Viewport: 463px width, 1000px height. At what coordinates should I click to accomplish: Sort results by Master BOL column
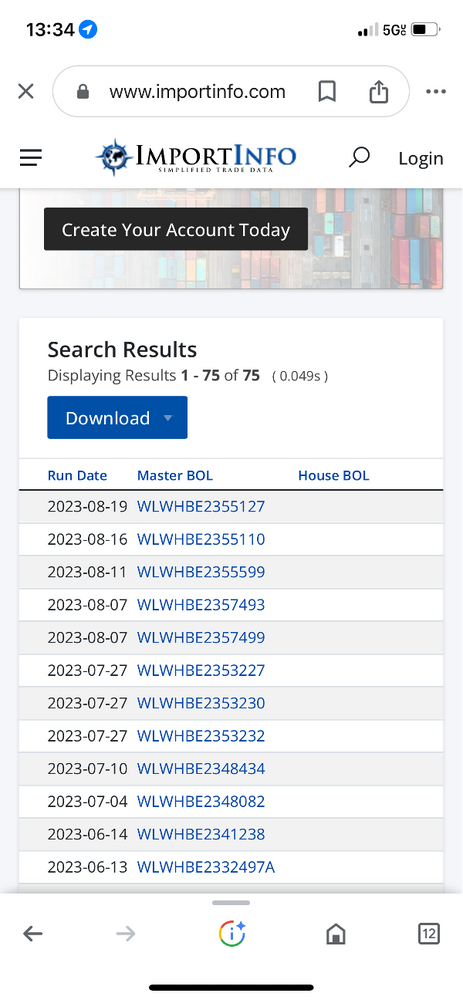[175, 475]
